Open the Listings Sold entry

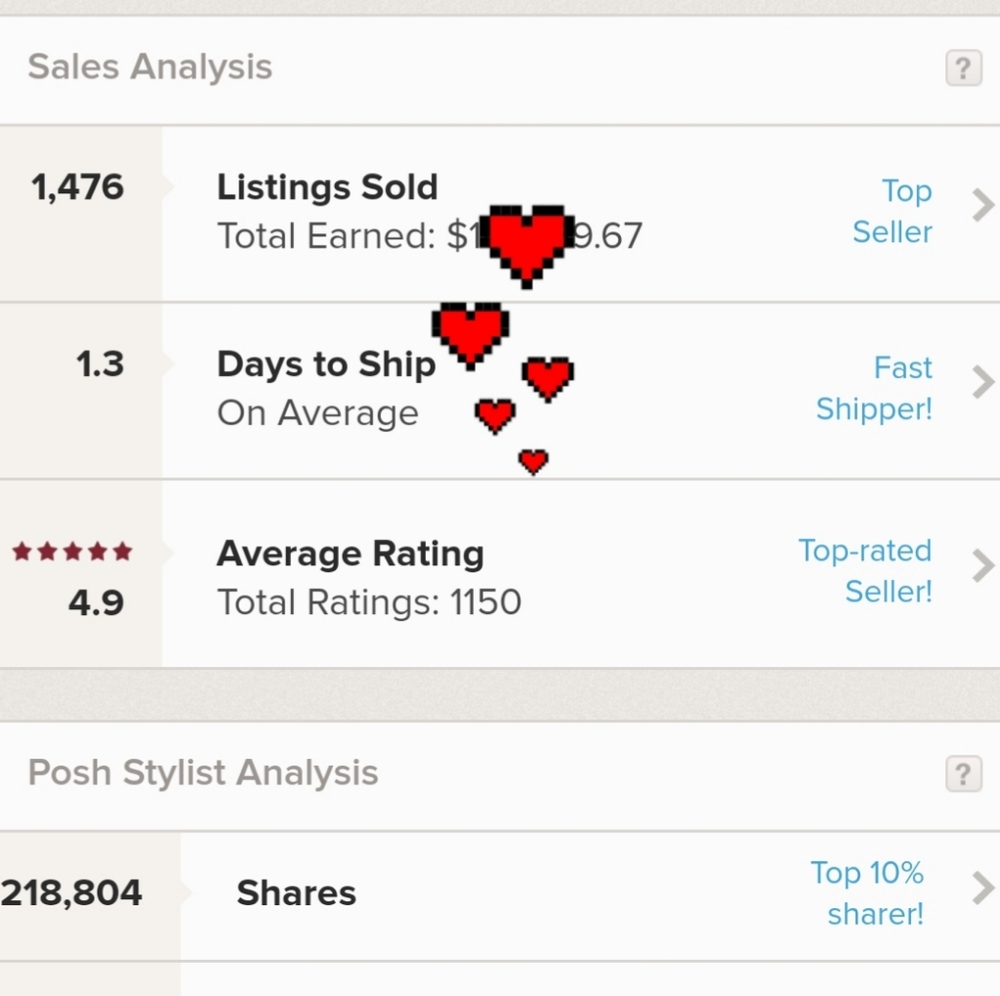(500, 214)
